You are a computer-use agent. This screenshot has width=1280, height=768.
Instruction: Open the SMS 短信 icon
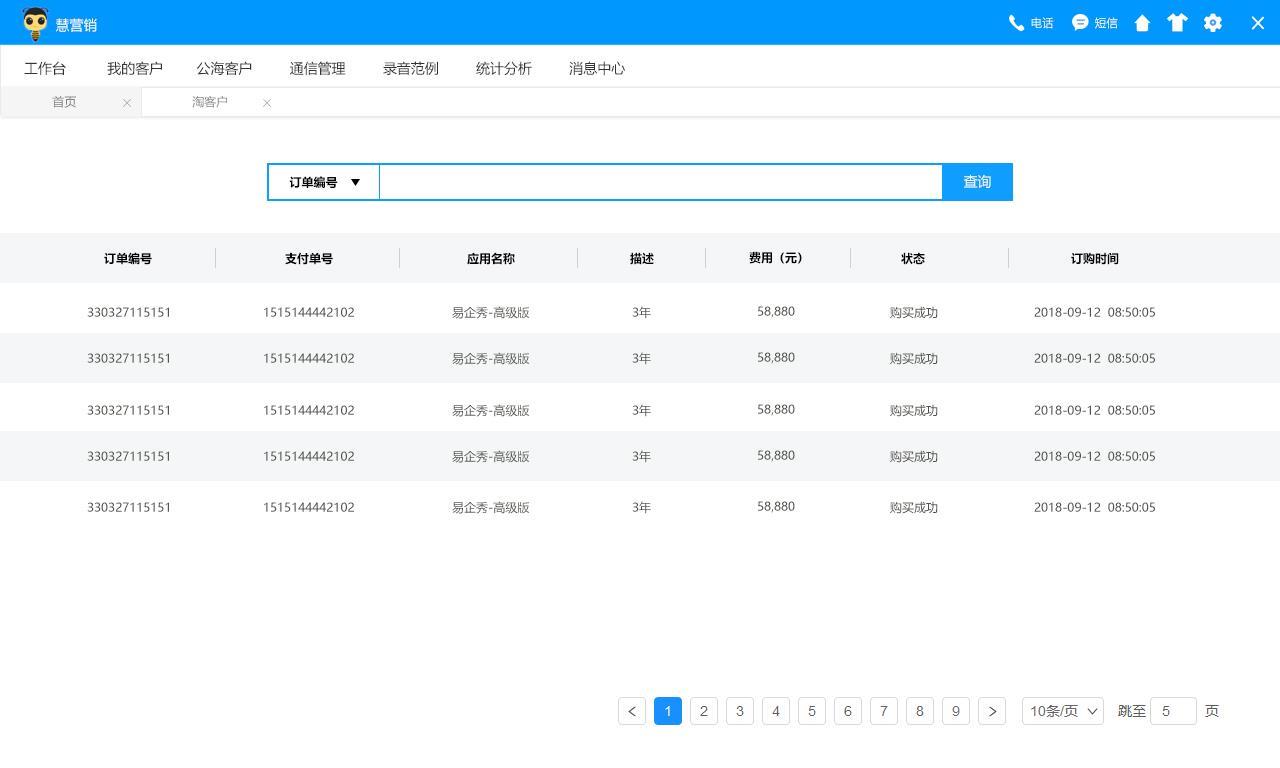[x=1080, y=23]
